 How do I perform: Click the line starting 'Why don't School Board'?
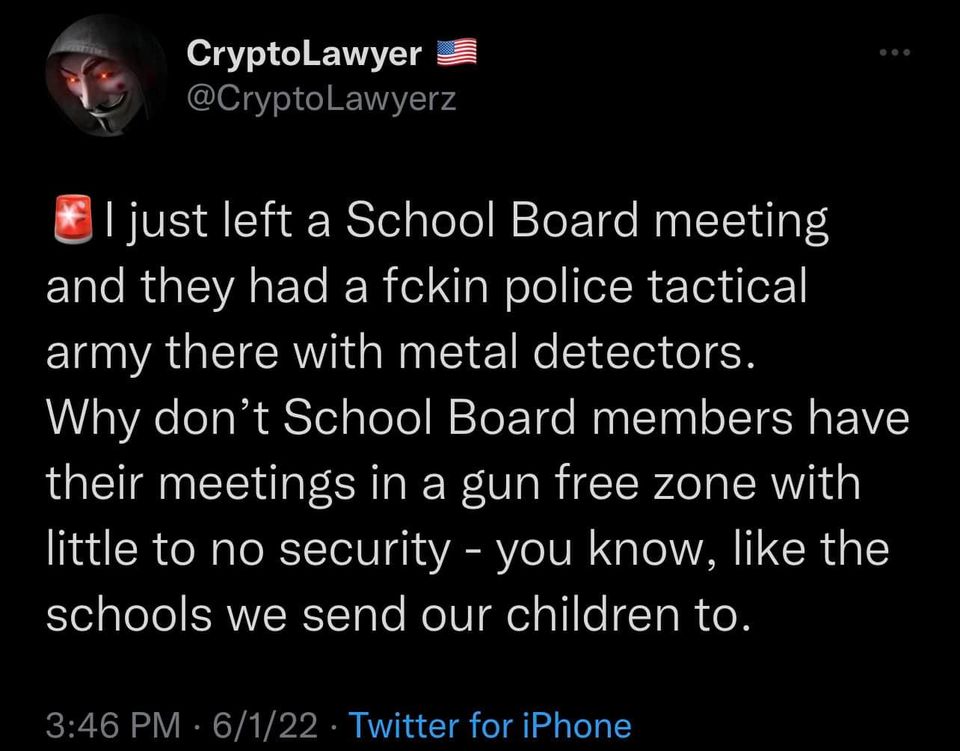tap(477, 419)
